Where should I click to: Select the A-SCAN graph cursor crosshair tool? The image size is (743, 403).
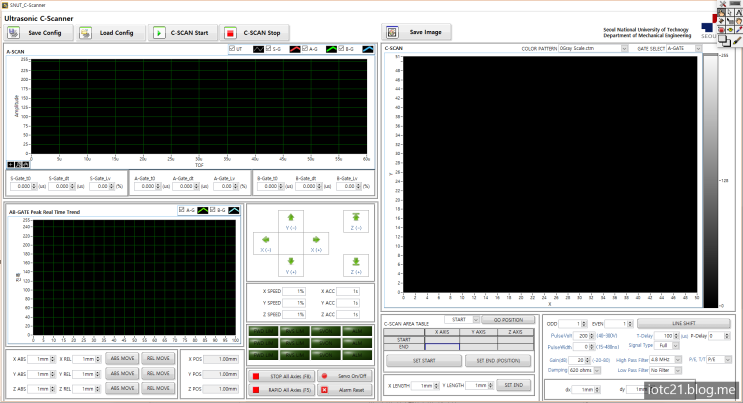point(10,165)
